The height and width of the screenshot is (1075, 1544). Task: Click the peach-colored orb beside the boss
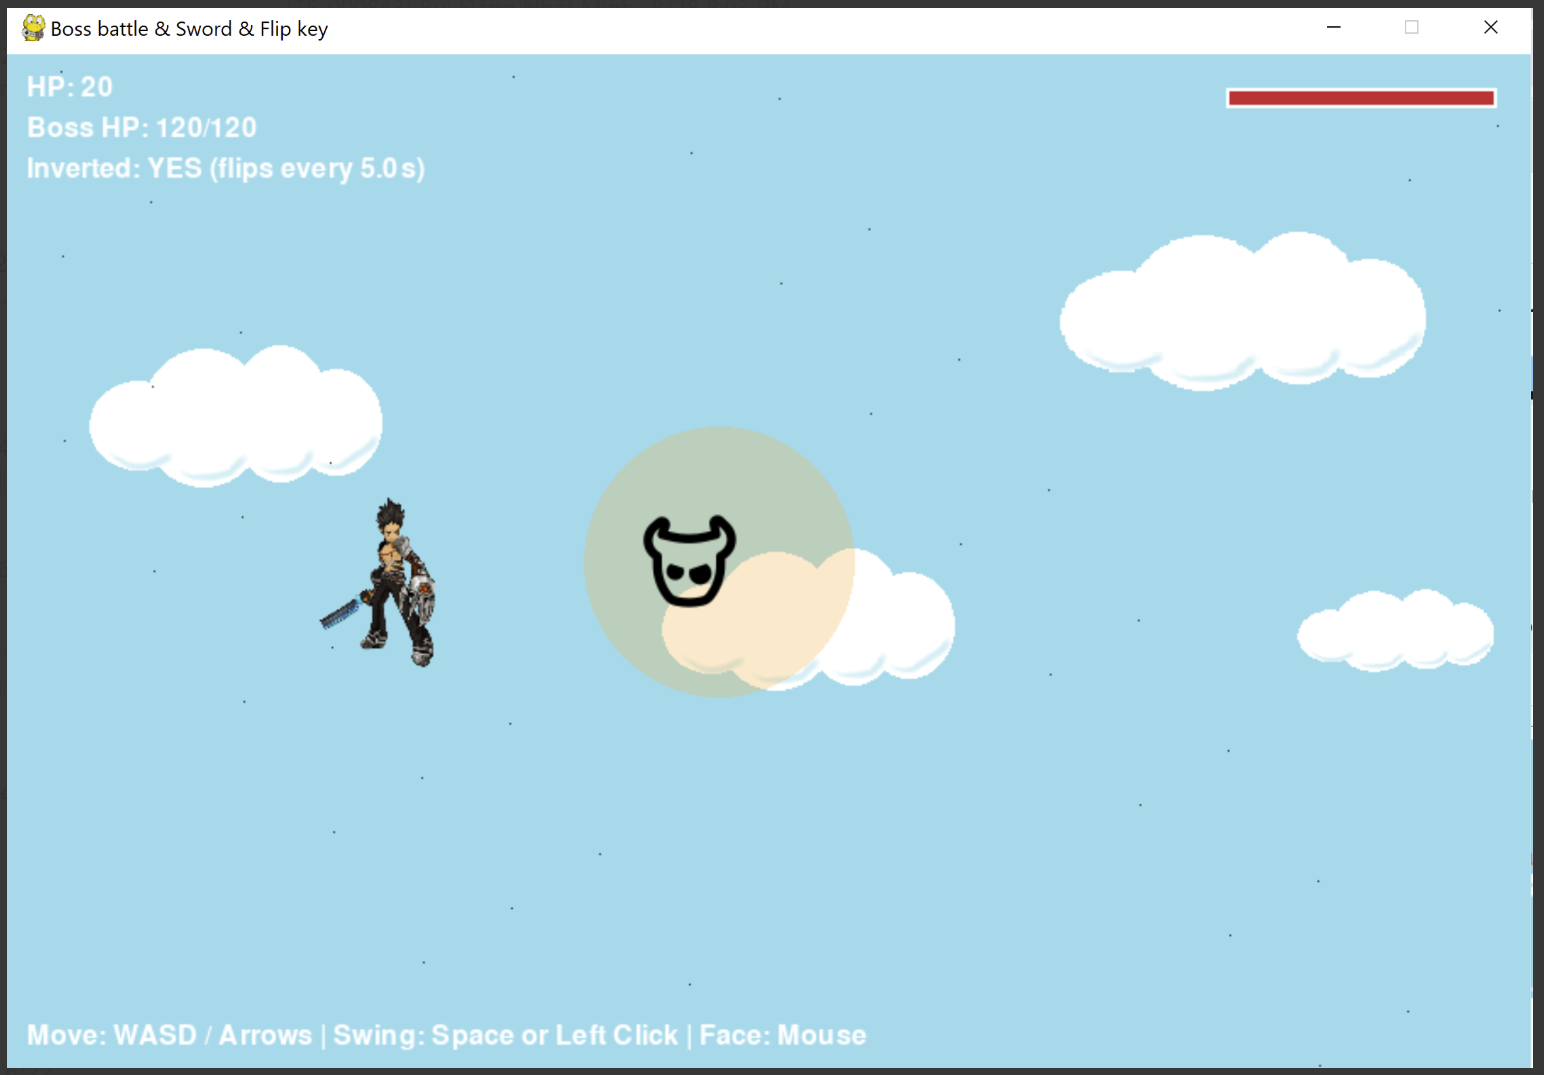(760, 620)
